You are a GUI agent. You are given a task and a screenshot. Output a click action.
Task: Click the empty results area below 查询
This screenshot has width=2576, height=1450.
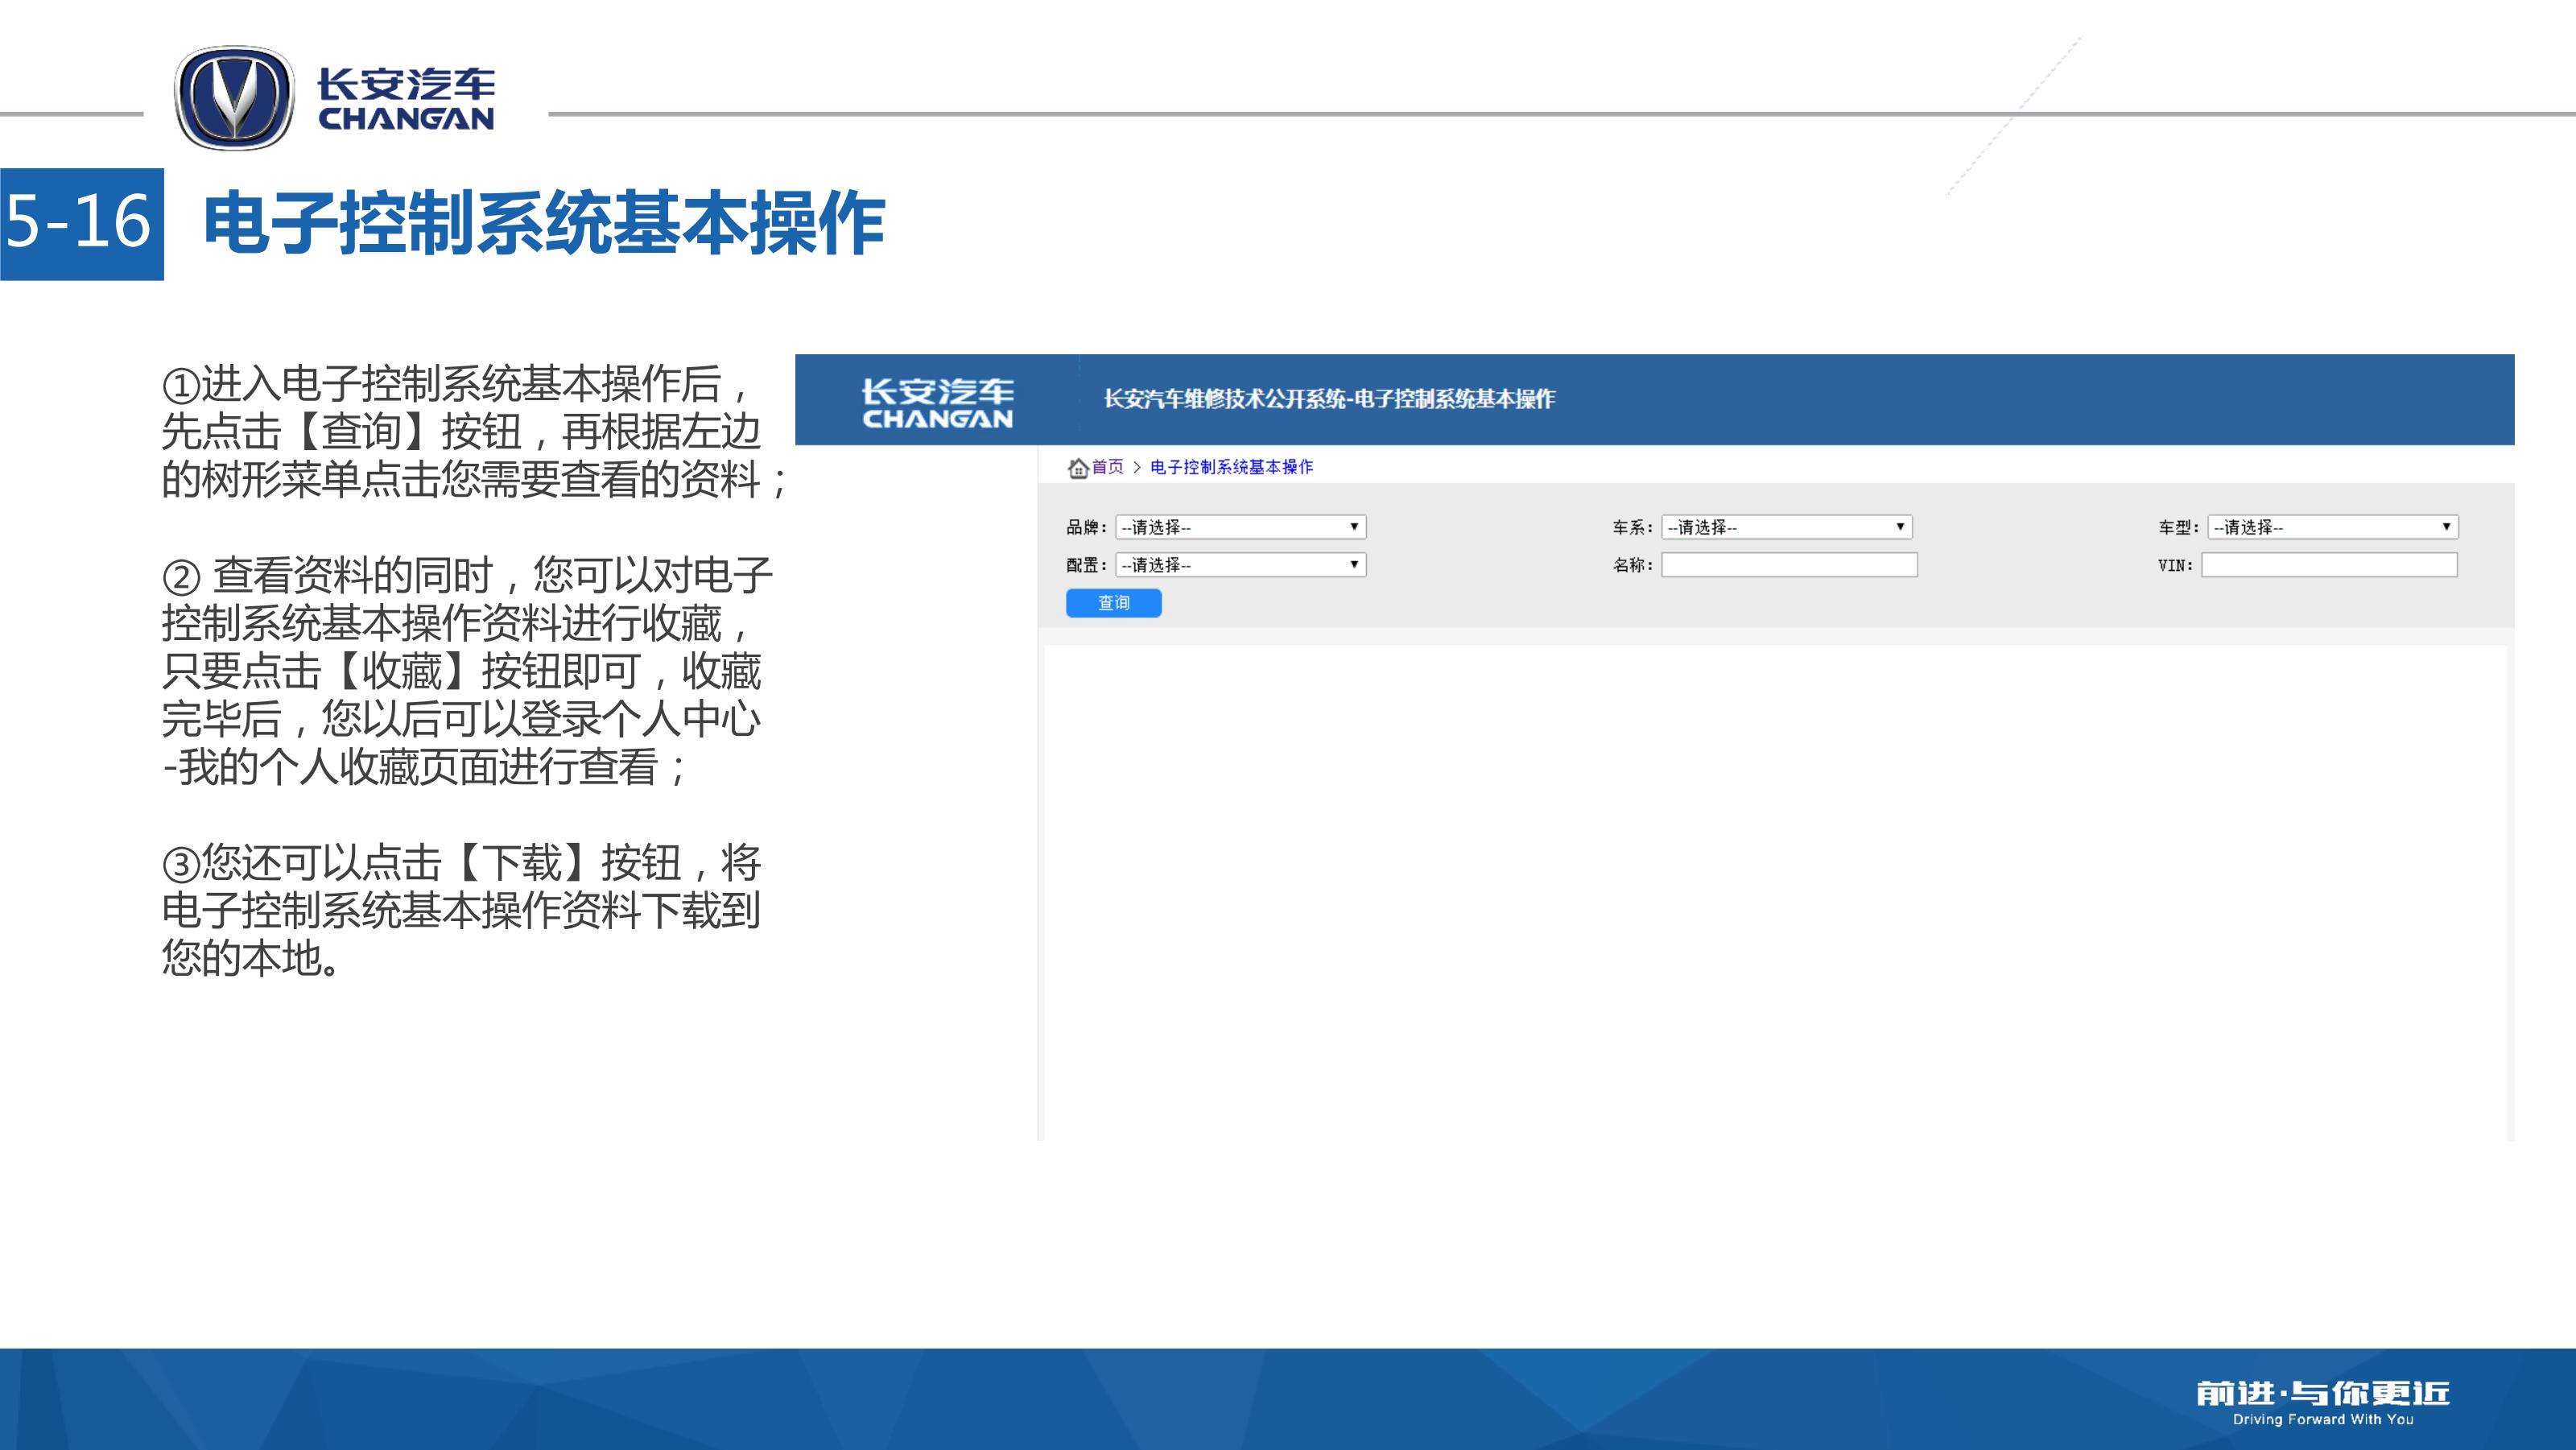click(1775, 890)
